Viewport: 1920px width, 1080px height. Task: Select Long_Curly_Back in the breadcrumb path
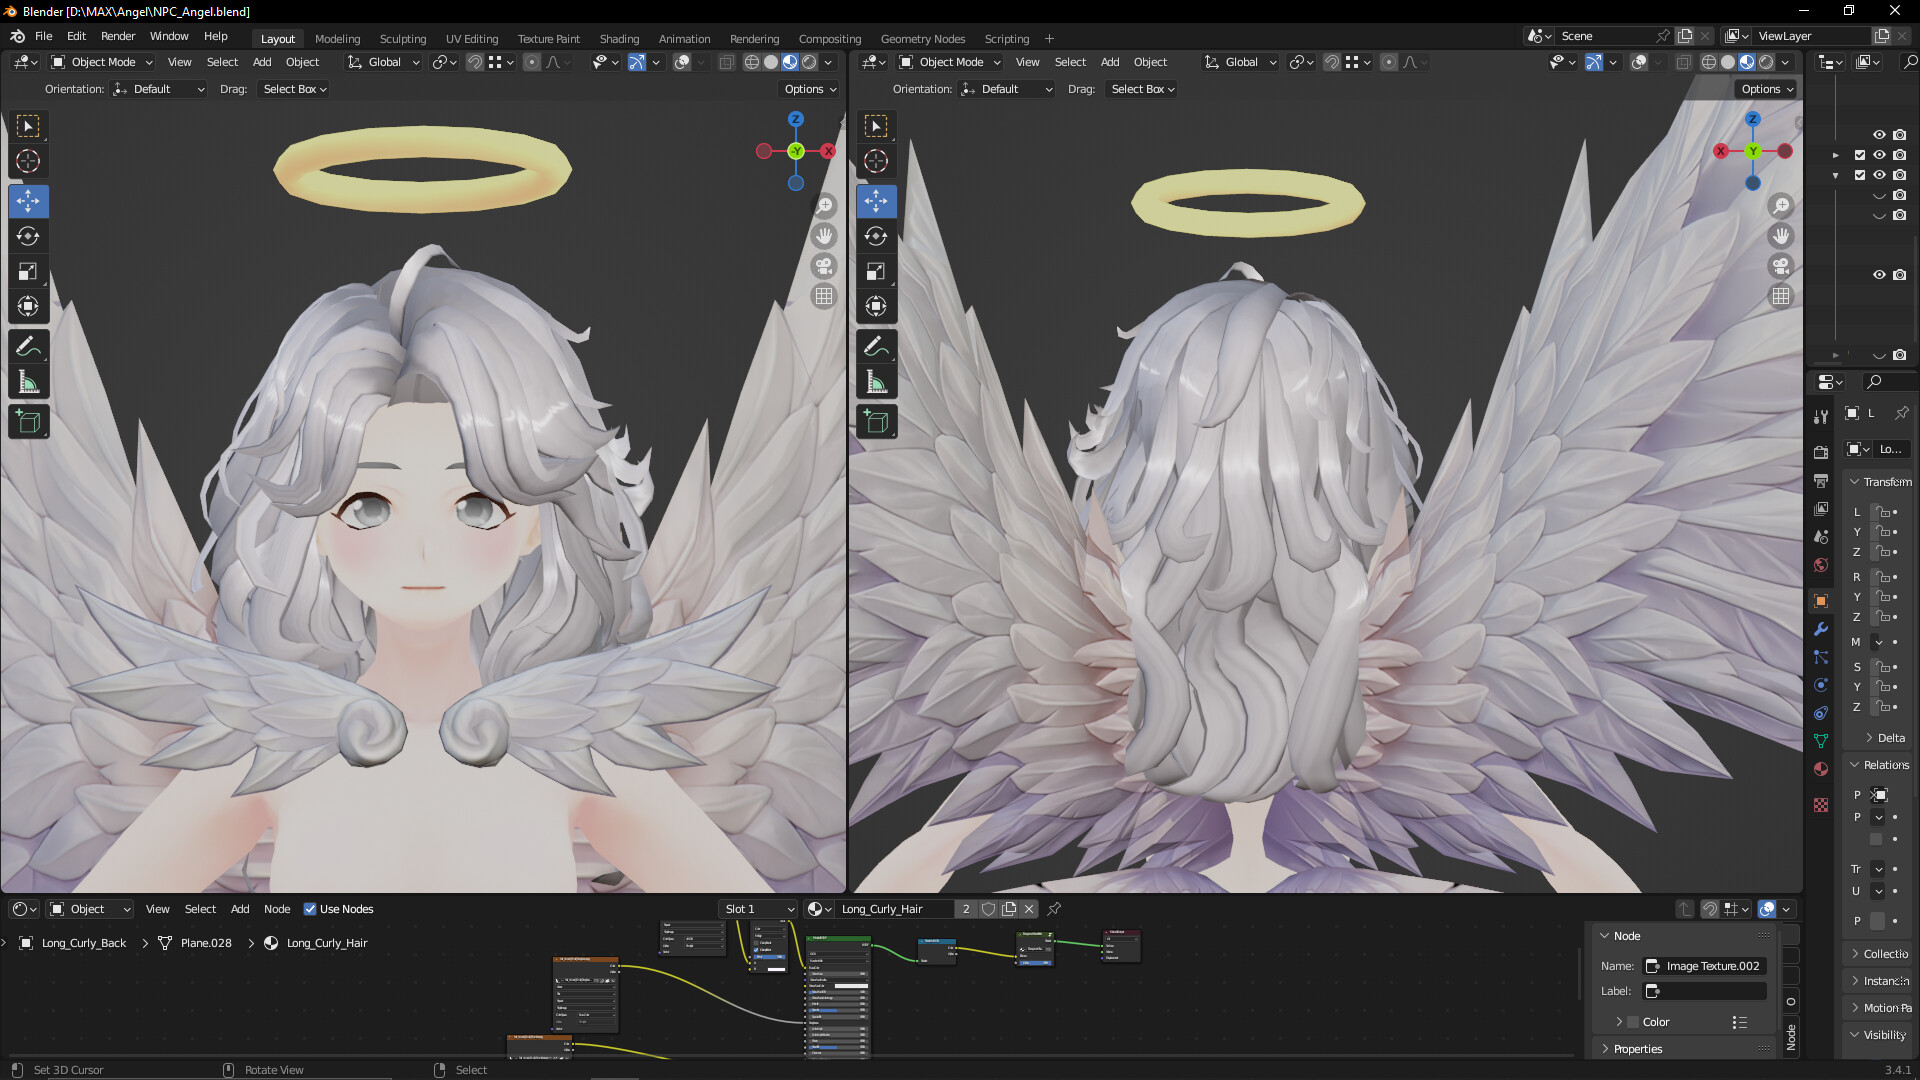(82, 942)
